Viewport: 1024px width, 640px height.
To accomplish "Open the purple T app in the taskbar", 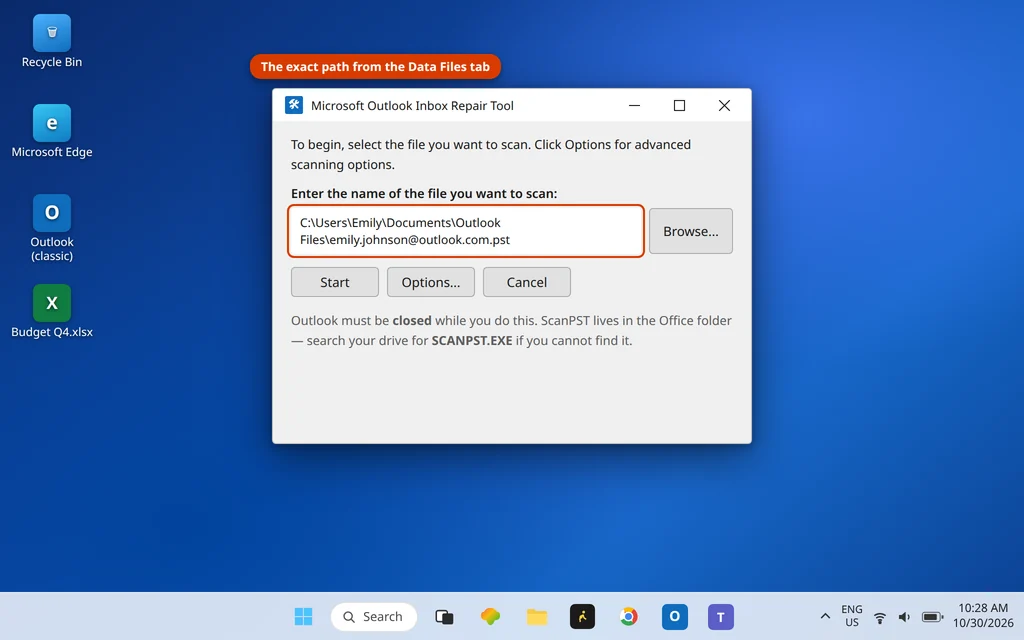I will [721, 616].
